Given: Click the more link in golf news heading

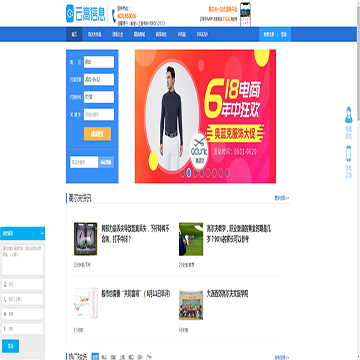Looking at the screenshot, I should [282, 198].
